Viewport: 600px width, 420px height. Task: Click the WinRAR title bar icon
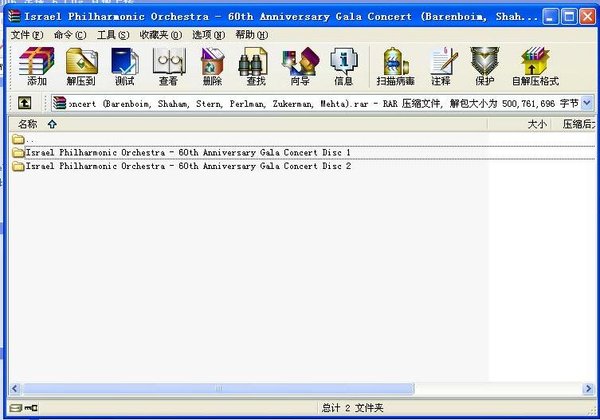coord(14,16)
